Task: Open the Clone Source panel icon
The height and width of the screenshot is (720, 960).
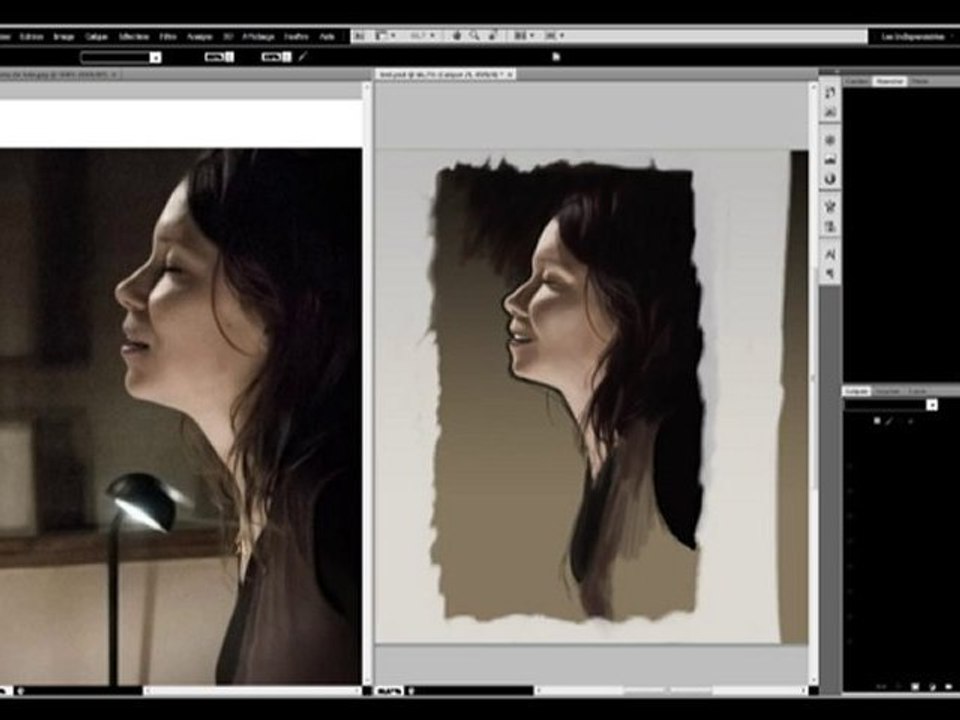Action: click(830, 227)
